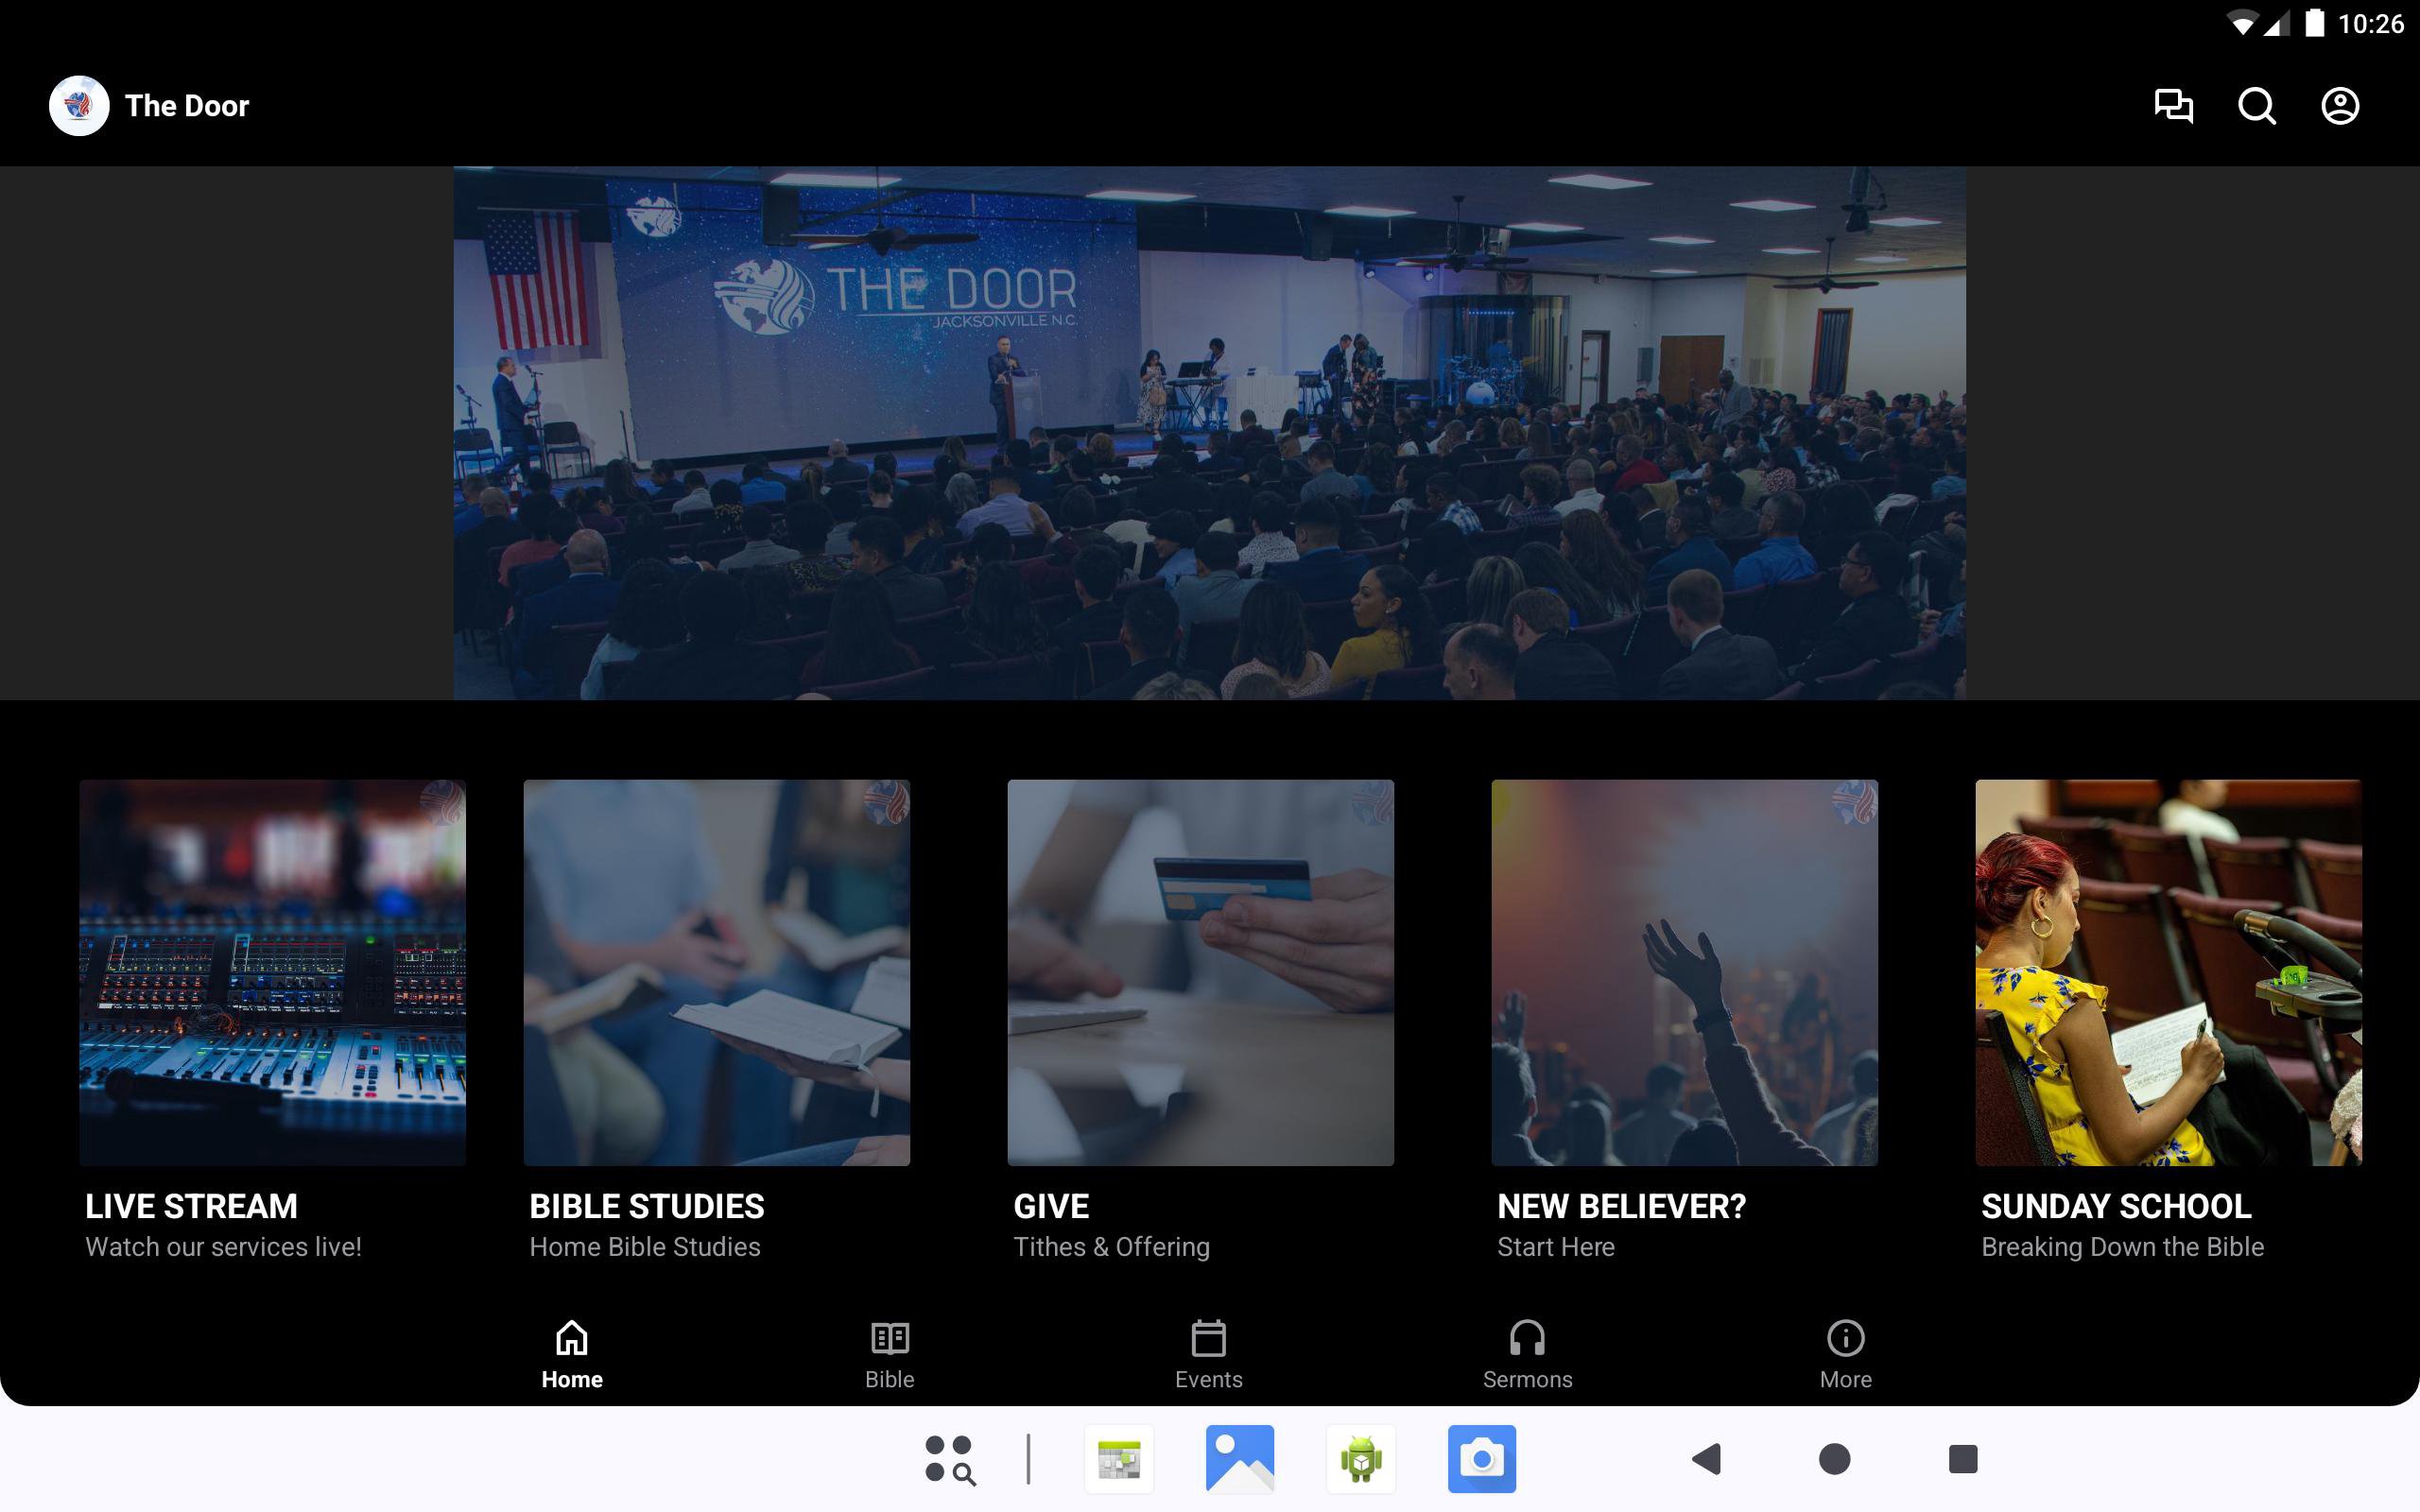Open the New Believer raised hands image
Screen dimensions: 2420x1512
pyautogui.click(x=1684, y=972)
